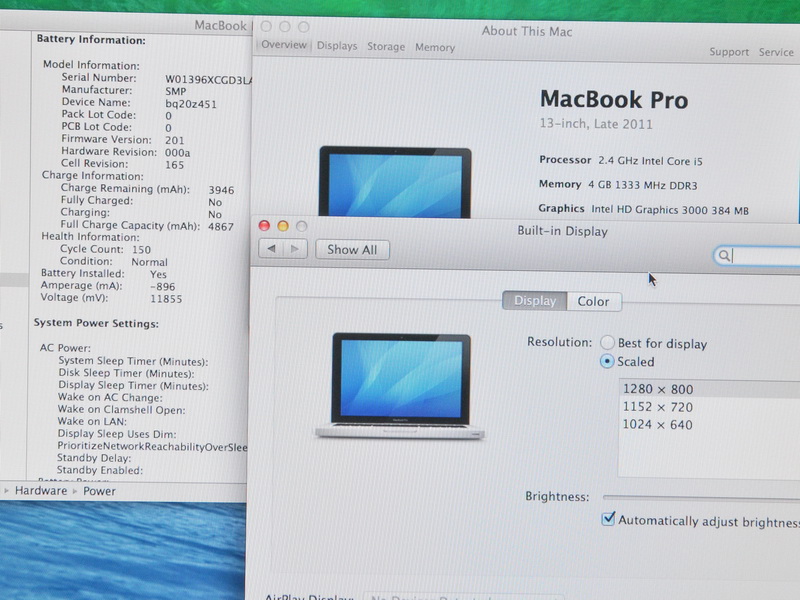Click the Device Name value bq20z451
Image resolution: width=800 pixels, height=600 pixels.
[191, 104]
